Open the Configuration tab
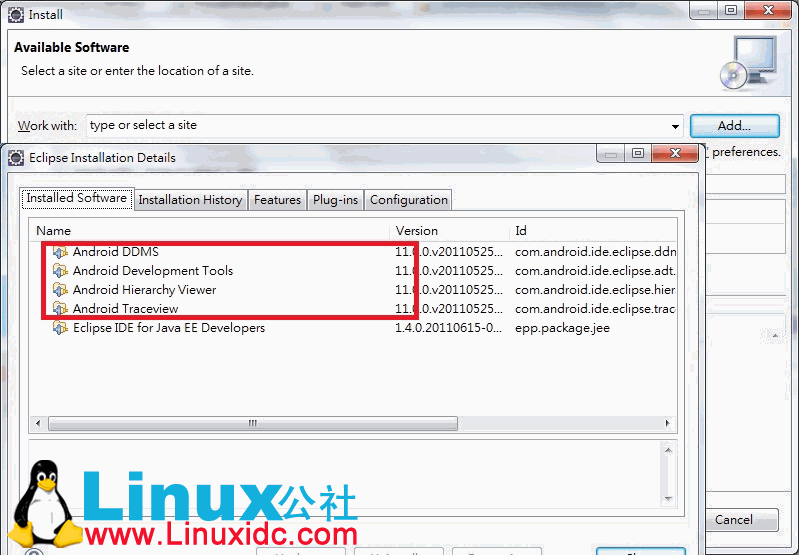Viewport: 799px width, 555px height. tap(408, 200)
